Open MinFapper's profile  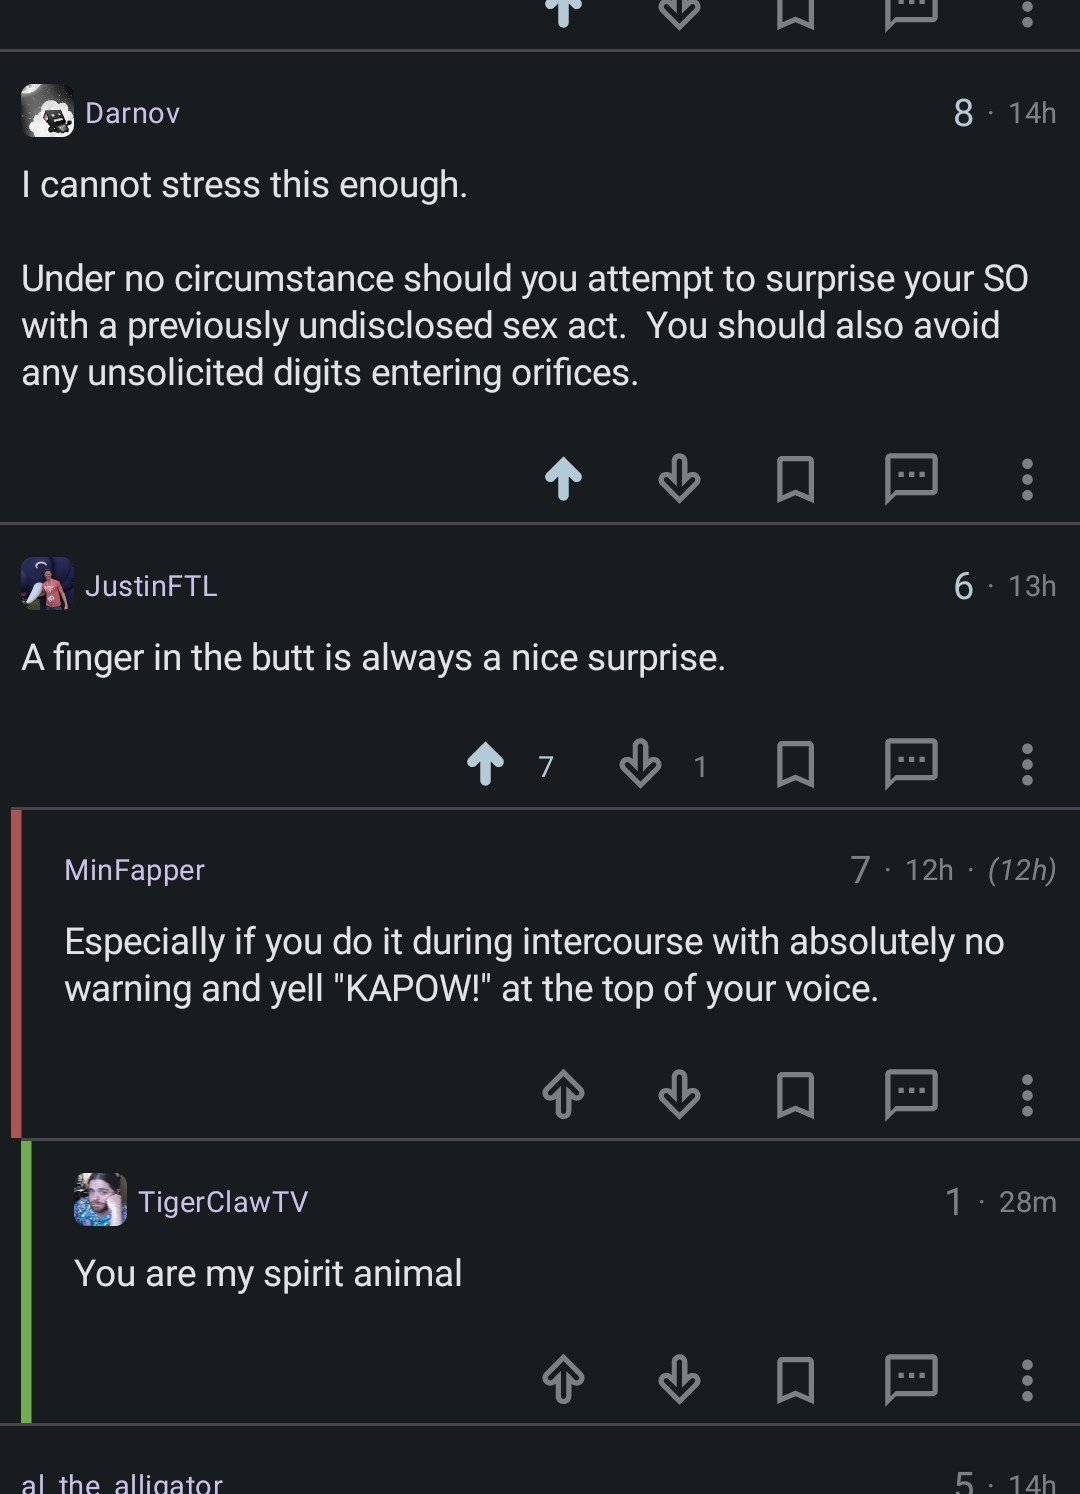135,870
